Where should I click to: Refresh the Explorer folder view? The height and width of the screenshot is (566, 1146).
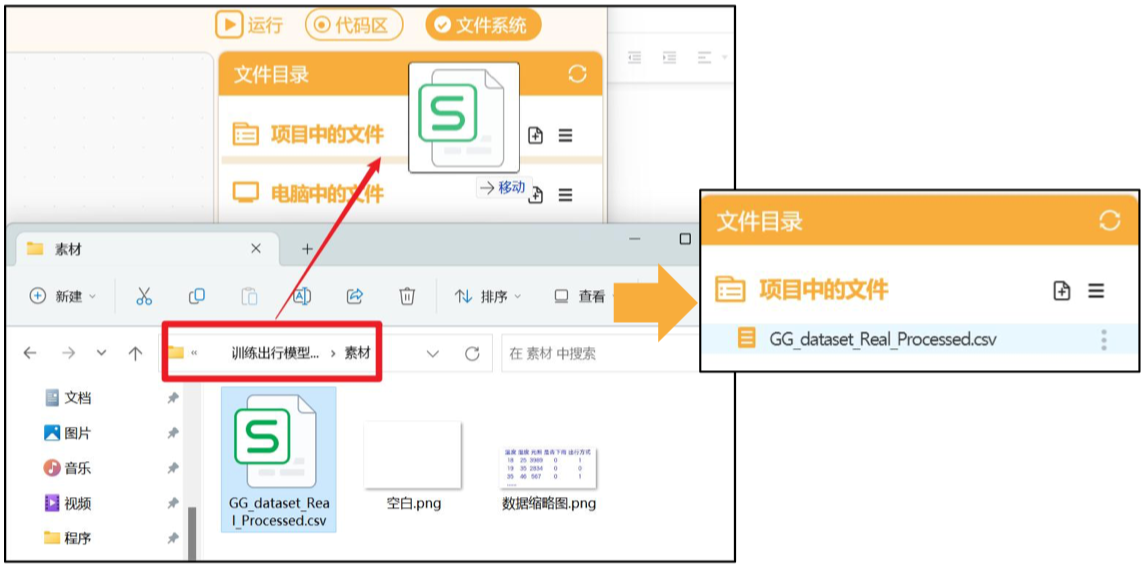click(472, 354)
